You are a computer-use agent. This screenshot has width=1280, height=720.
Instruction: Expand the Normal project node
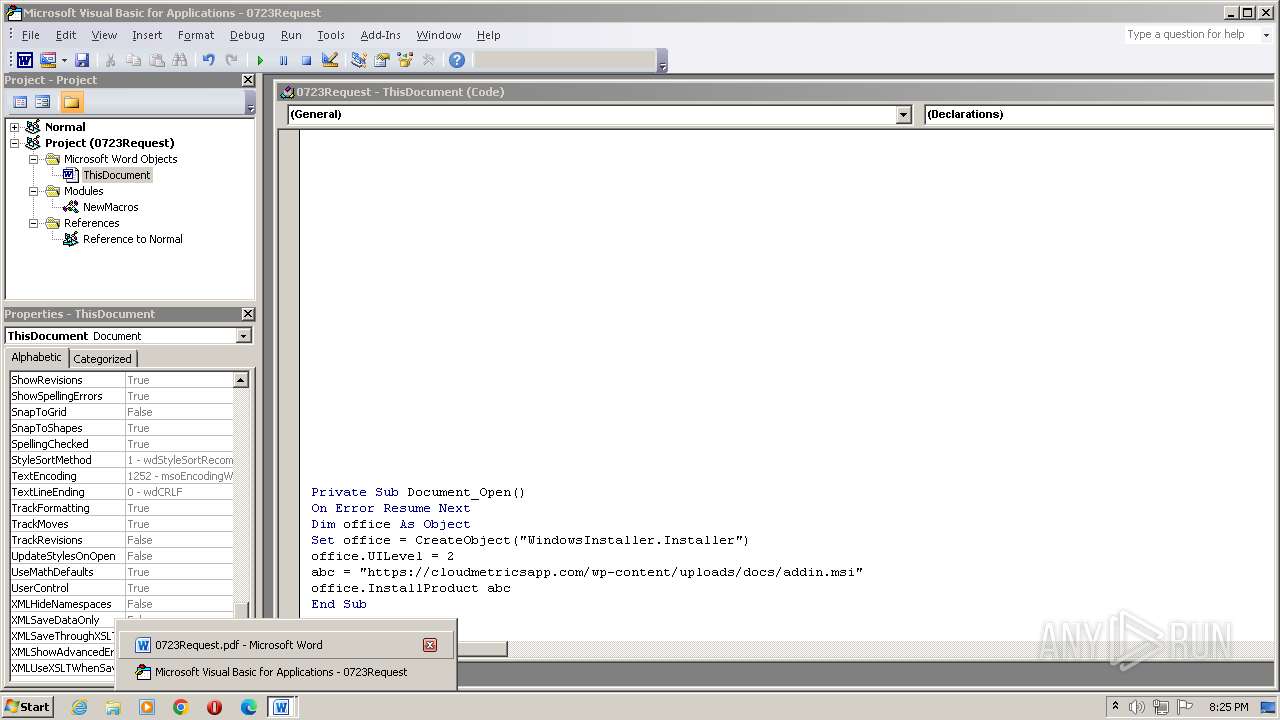tap(15, 127)
